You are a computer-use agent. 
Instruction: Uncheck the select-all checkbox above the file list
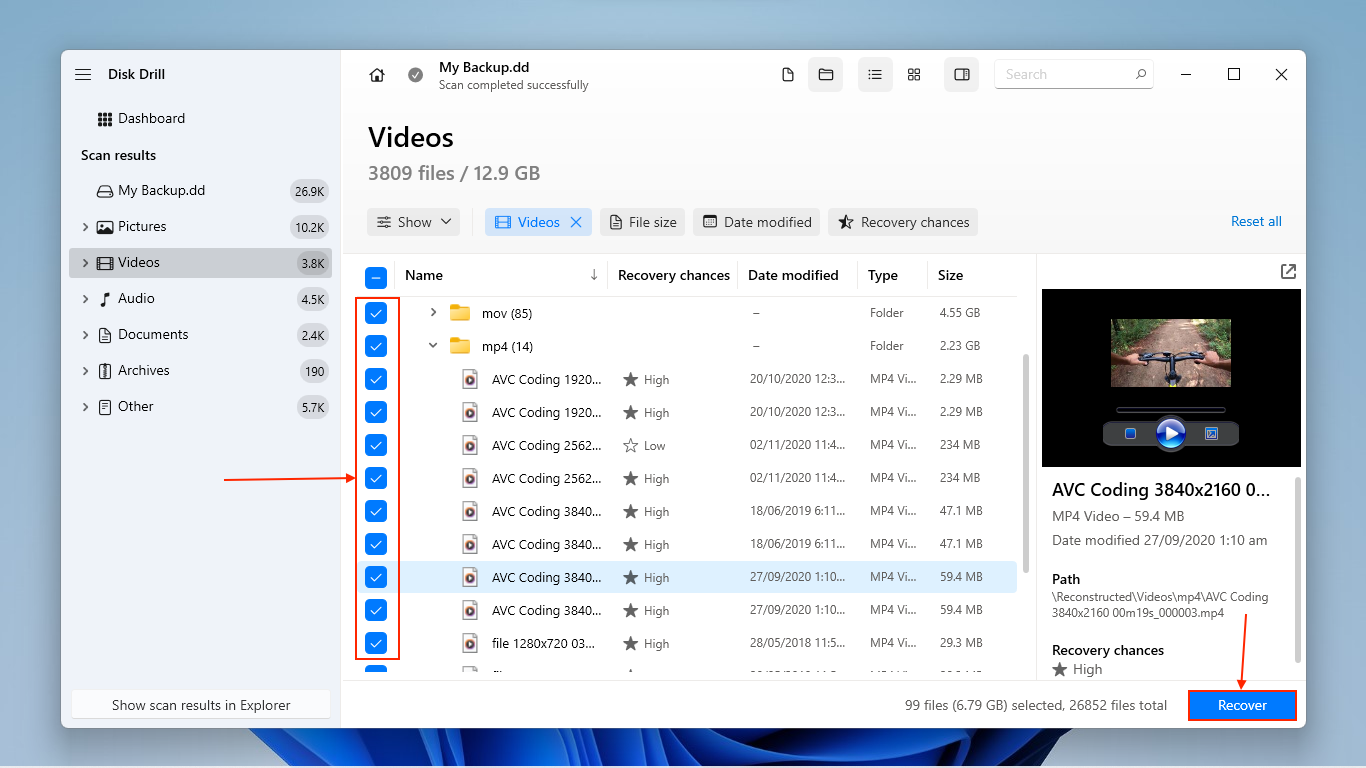coord(376,277)
